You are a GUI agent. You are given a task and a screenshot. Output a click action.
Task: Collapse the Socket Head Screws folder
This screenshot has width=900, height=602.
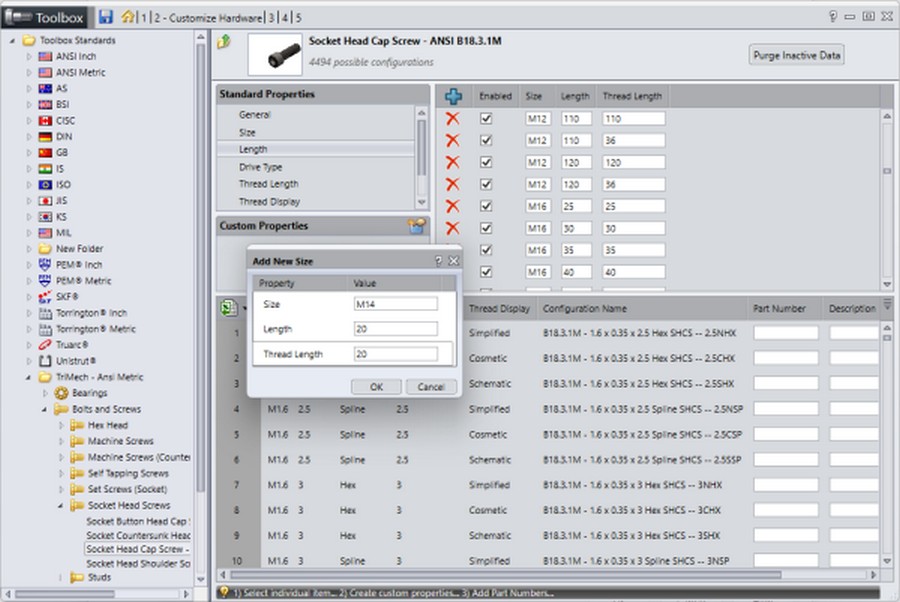60,506
